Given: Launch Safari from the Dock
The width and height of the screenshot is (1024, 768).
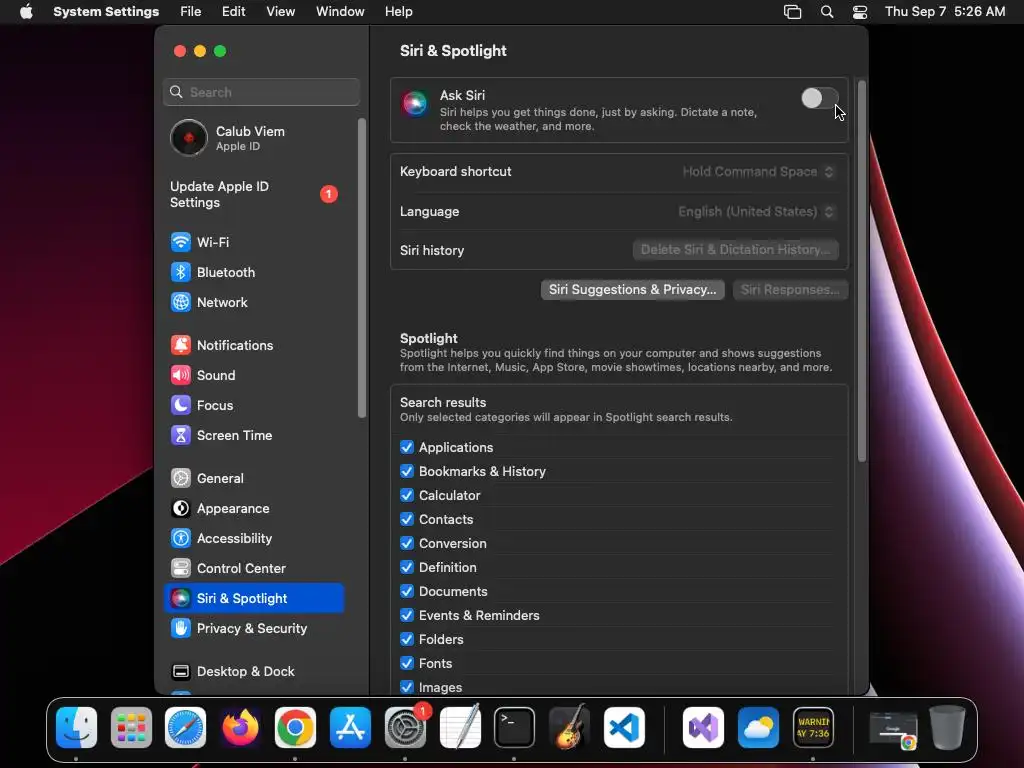Looking at the screenshot, I should (x=185, y=728).
